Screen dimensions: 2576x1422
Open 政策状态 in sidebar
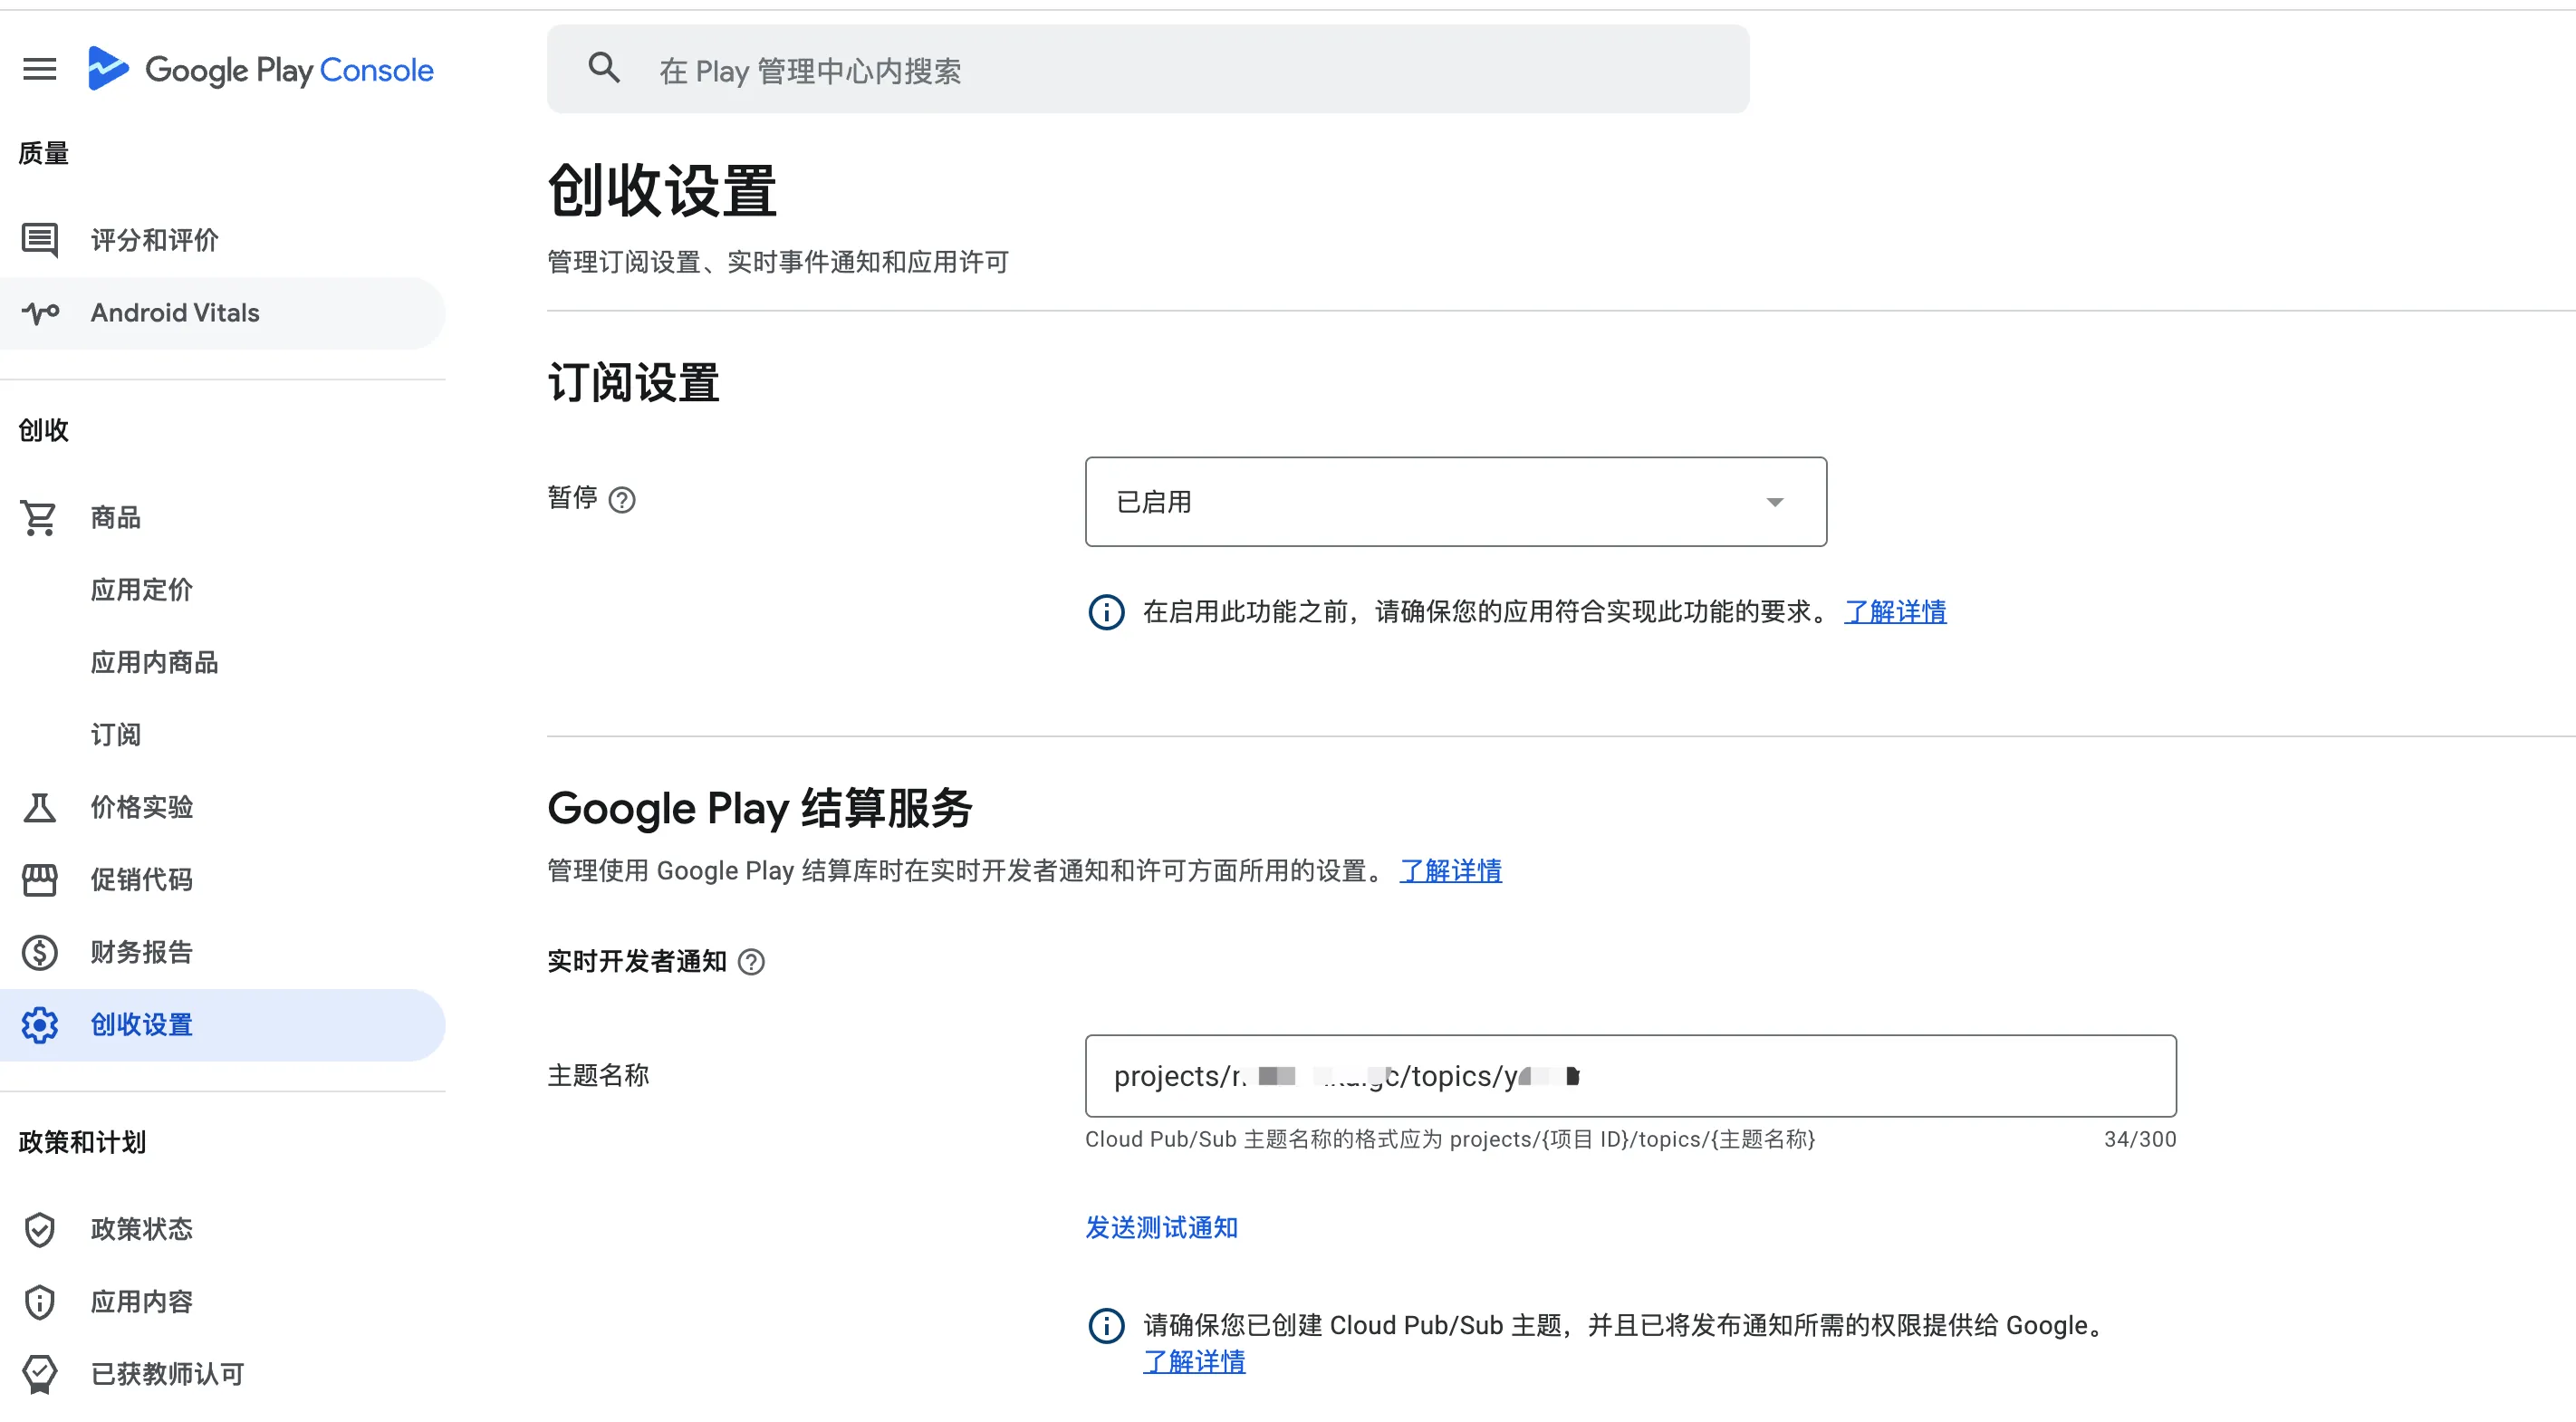pyautogui.click(x=222, y=1229)
